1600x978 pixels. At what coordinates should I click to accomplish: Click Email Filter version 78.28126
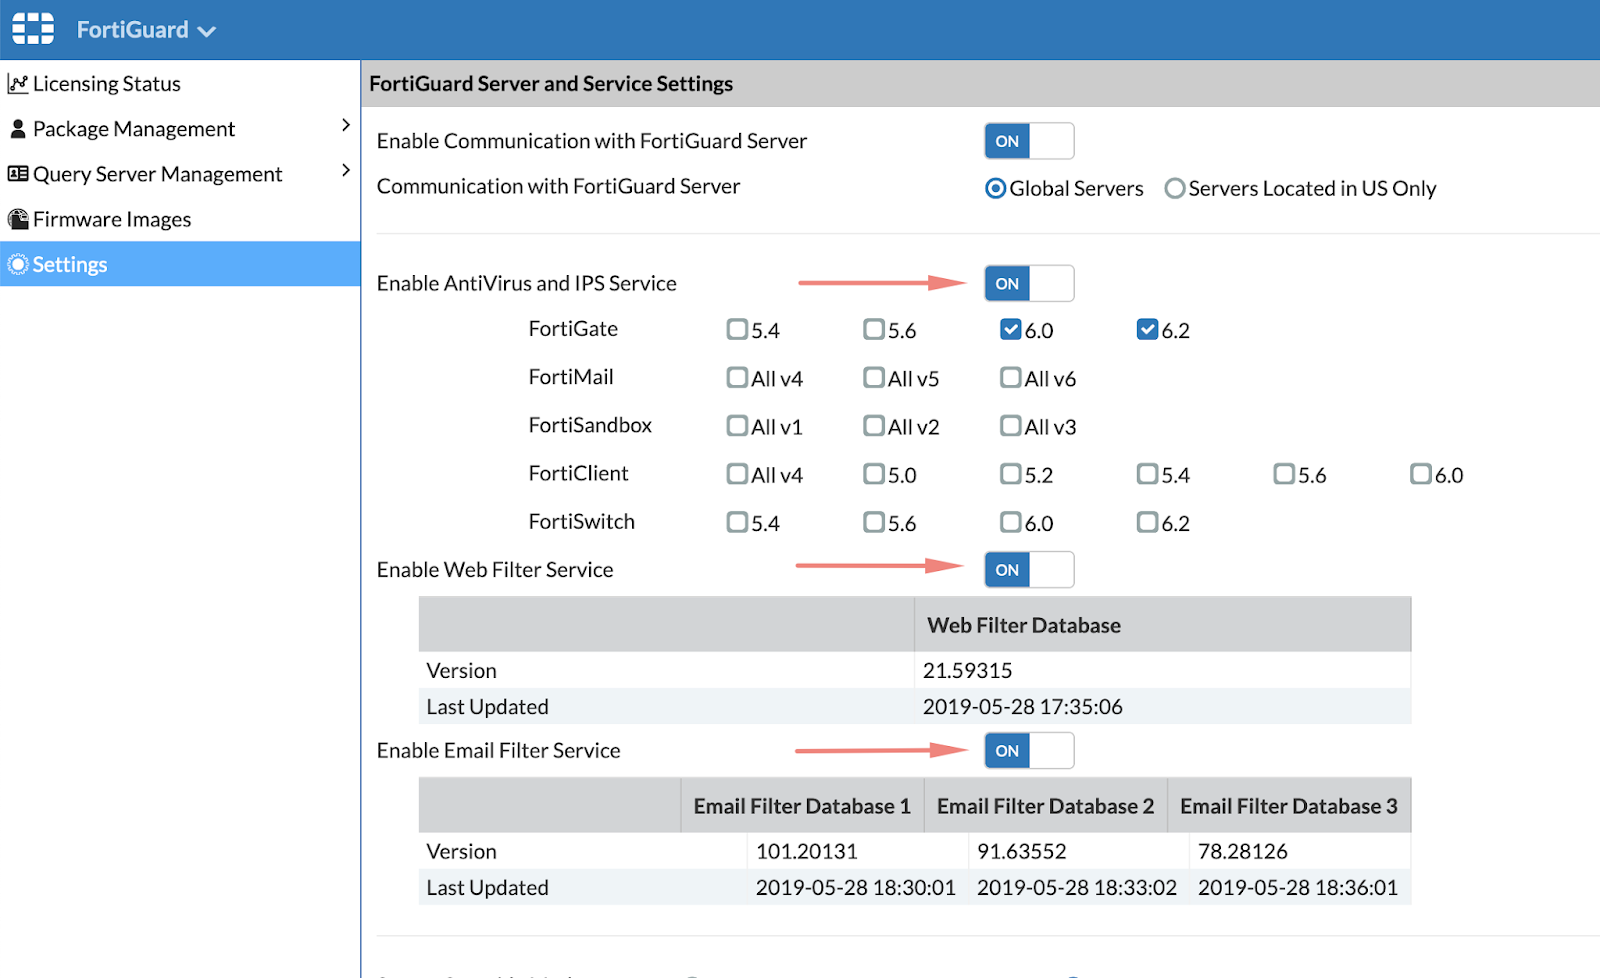(1243, 852)
